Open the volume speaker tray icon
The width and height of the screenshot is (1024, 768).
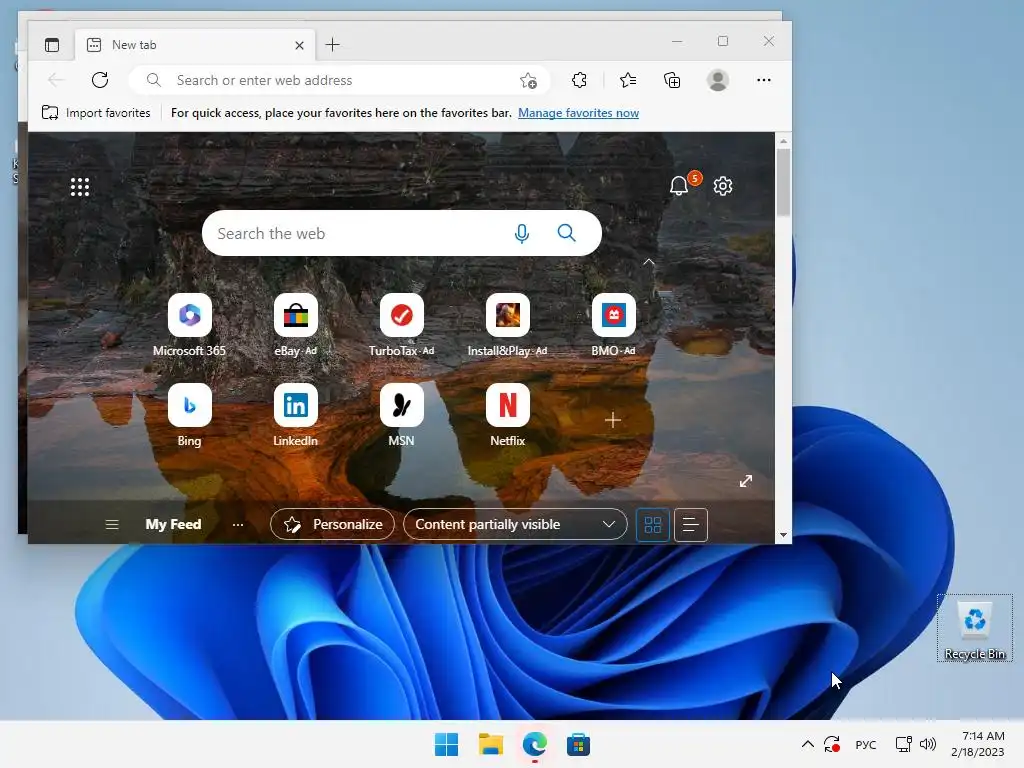click(x=927, y=744)
